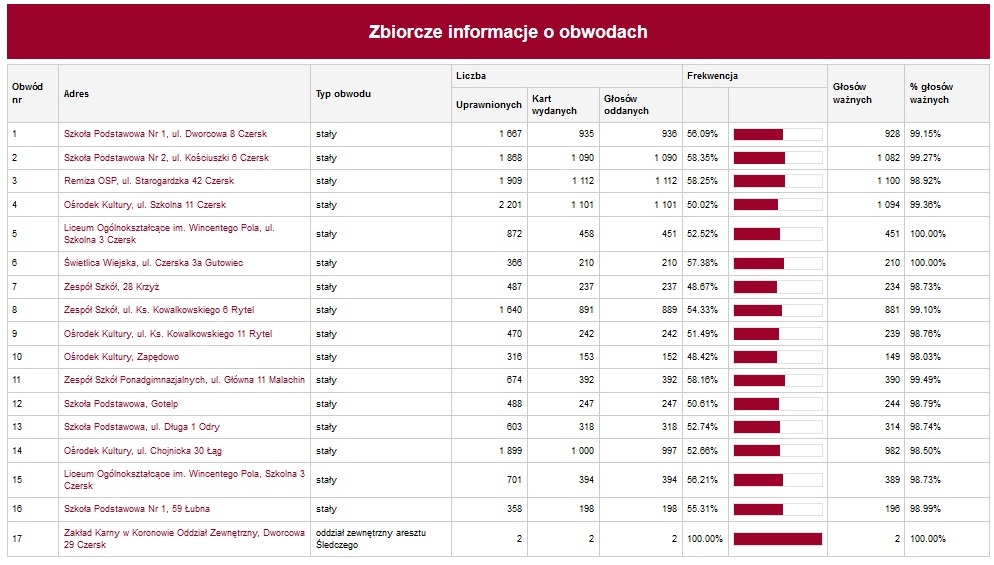This screenshot has height=565, width=994.
Task: Open Zespół Szkół Ponadgimnazjalnych, Główna 11 Malachin
Action: [184, 380]
